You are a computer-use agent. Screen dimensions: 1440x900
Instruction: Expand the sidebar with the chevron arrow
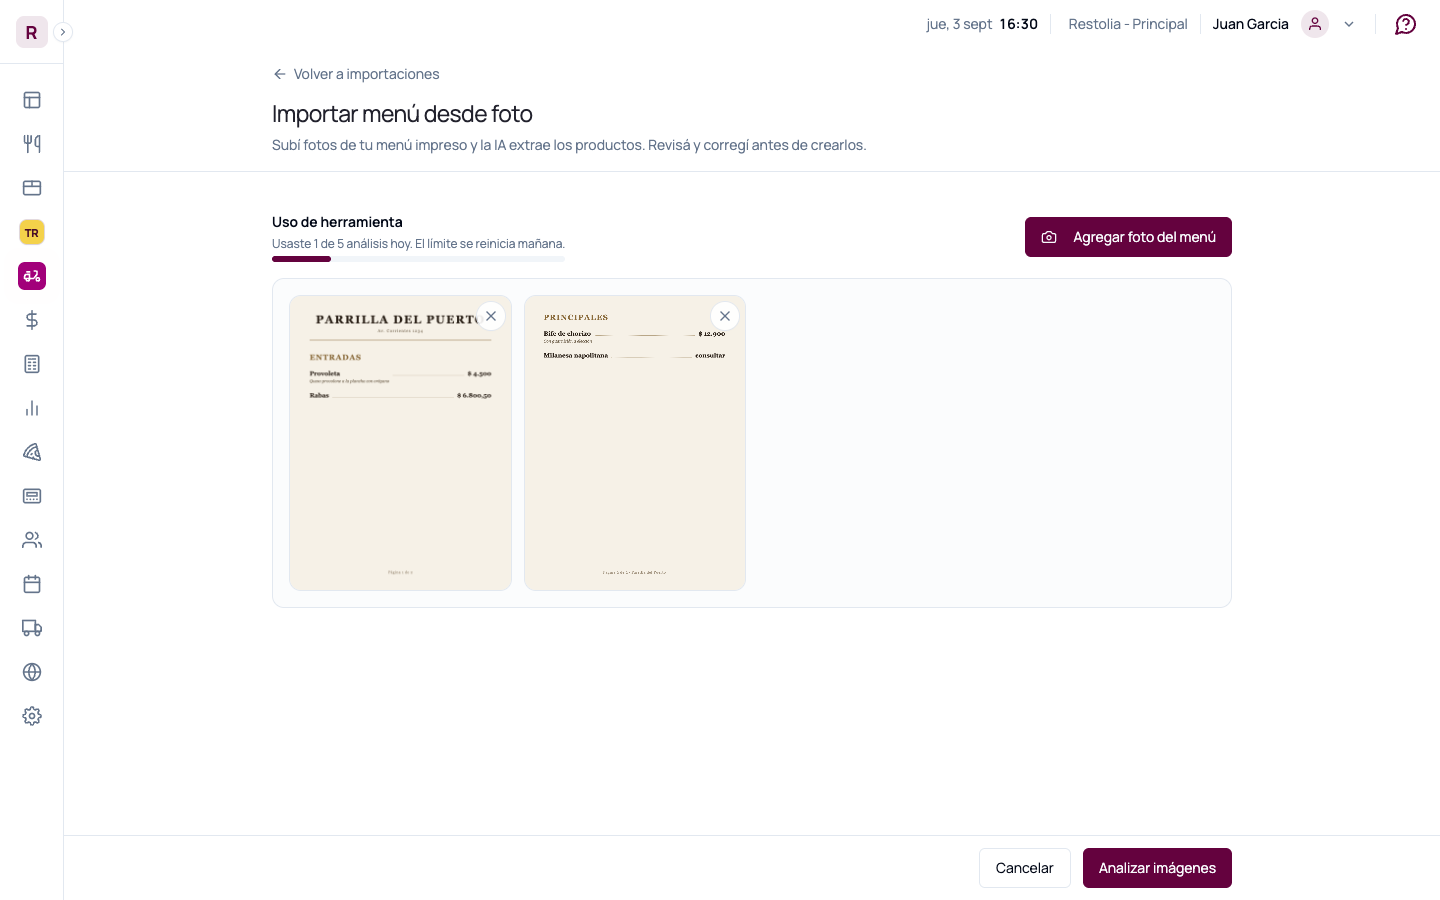63,32
